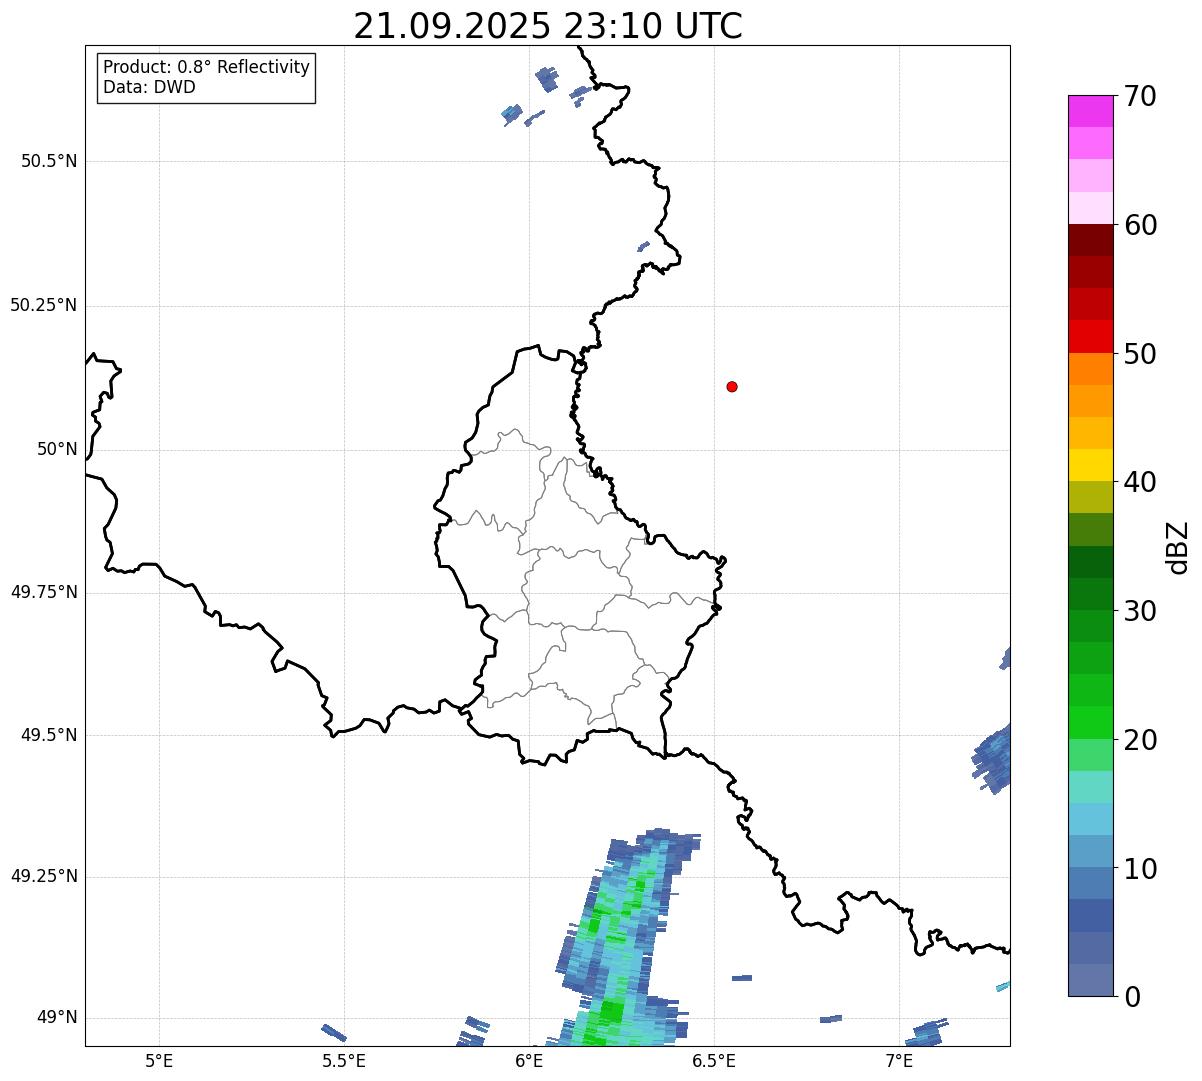Screen dimensions: 1202x1081
Task: Click the red station marker dot
Action: 732,386
